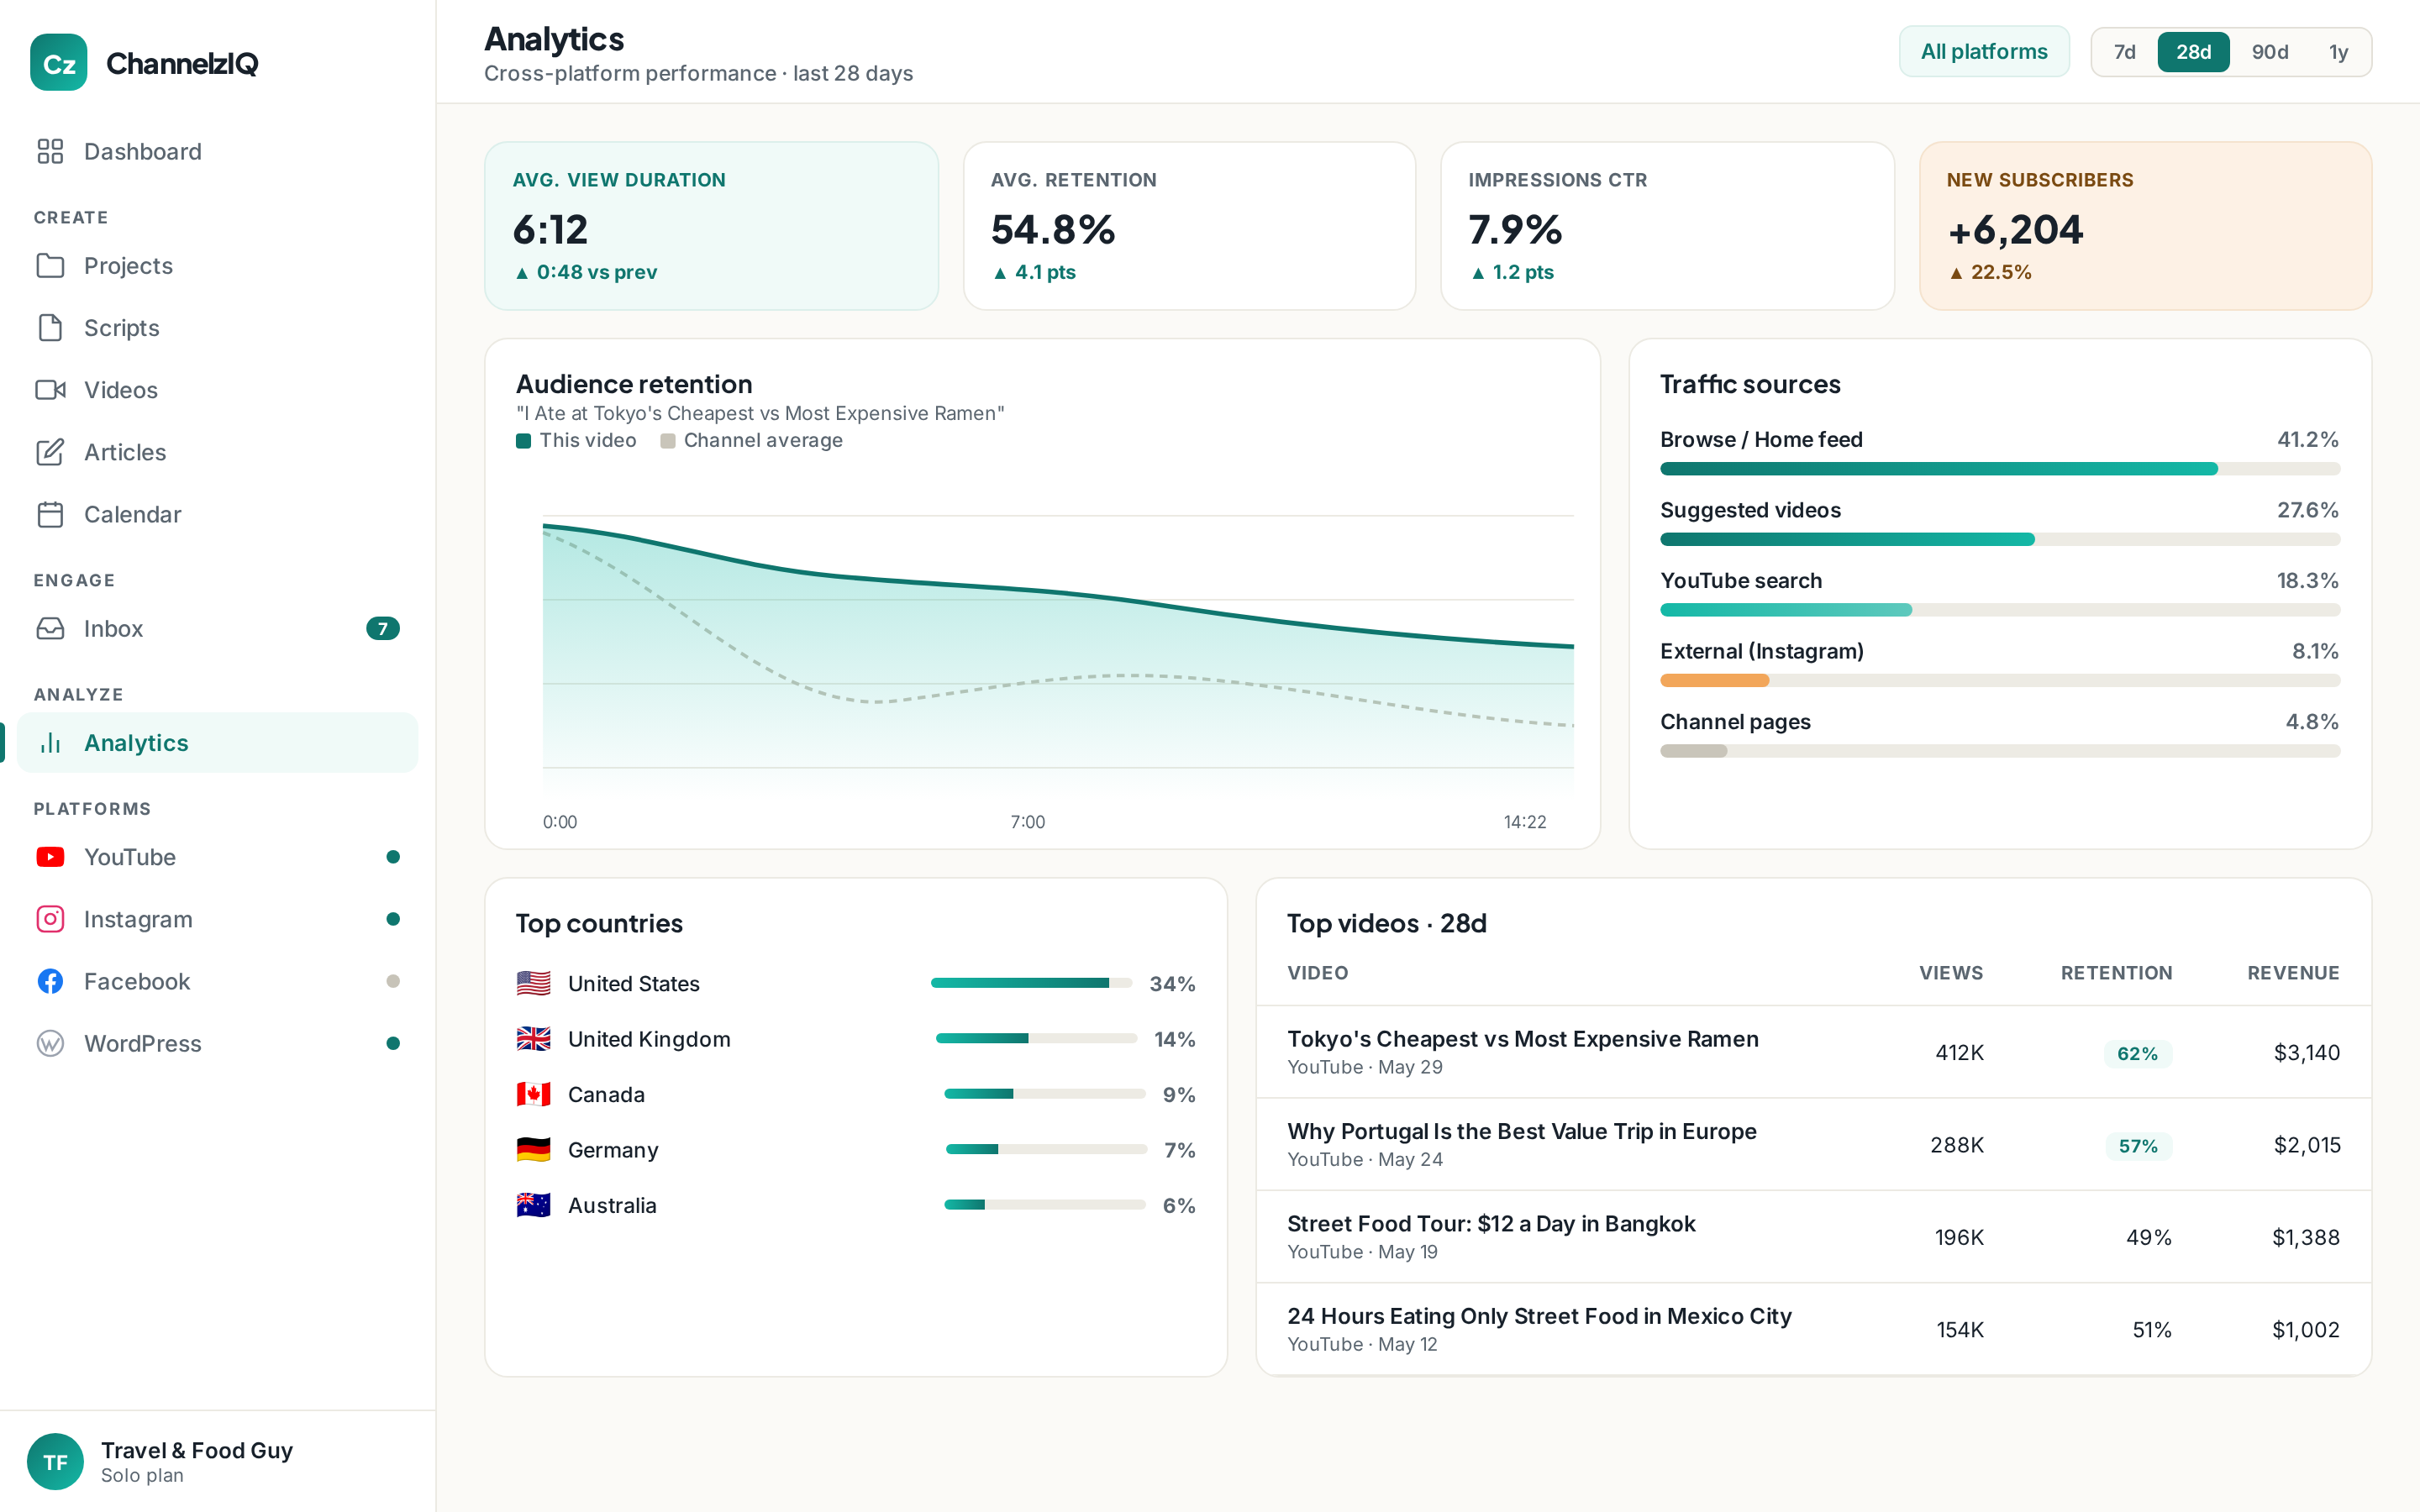Toggle the This video legend swatch
2420x1512 pixels.
pos(523,441)
